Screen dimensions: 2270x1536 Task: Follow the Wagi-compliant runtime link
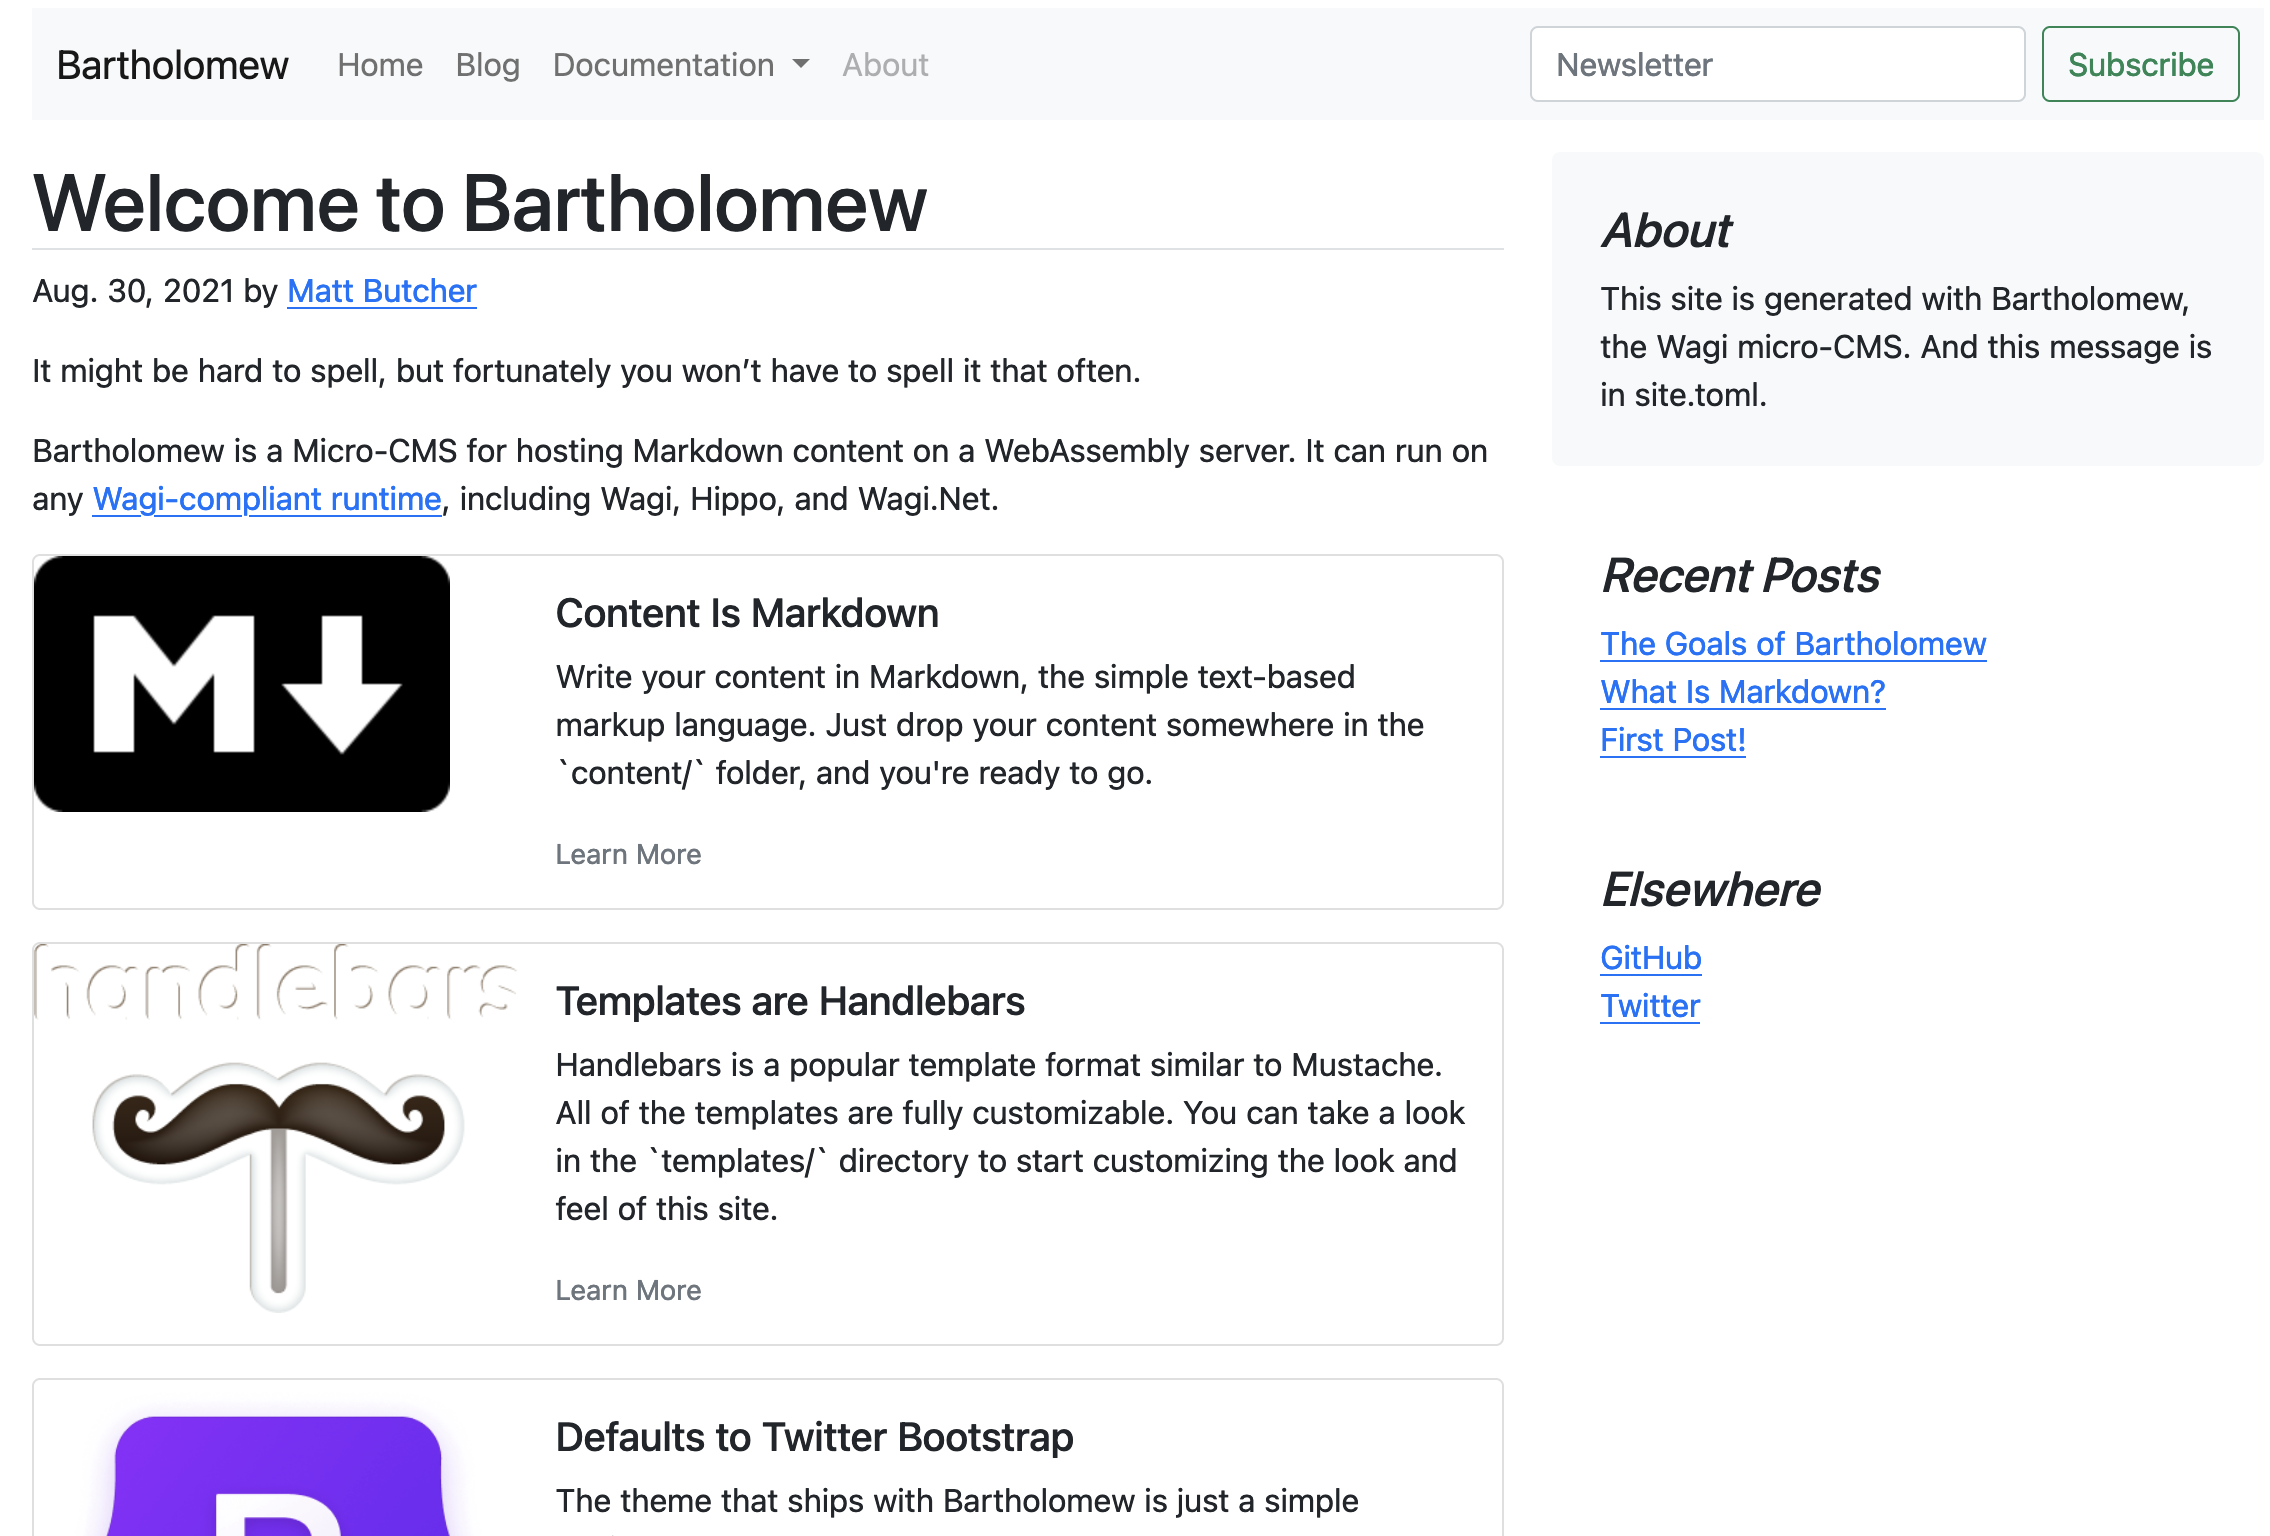pyautogui.click(x=267, y=499)
